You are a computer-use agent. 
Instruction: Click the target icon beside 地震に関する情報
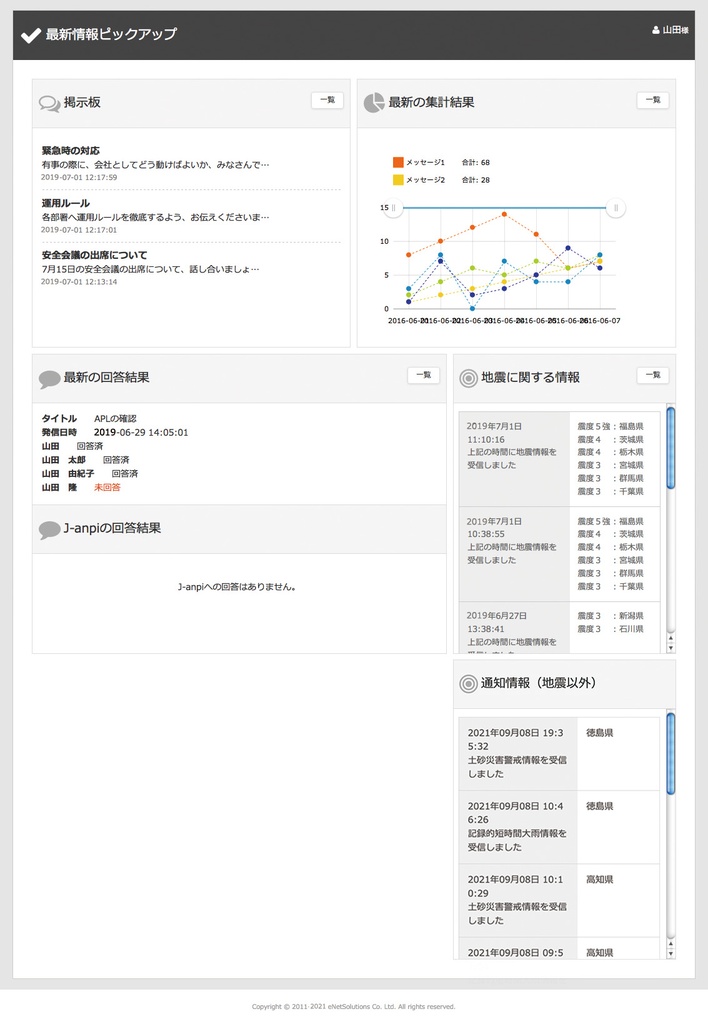(468, 378)
